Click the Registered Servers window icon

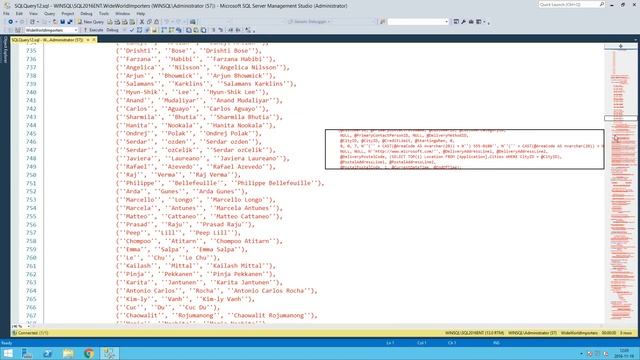(x=456, y=22)
